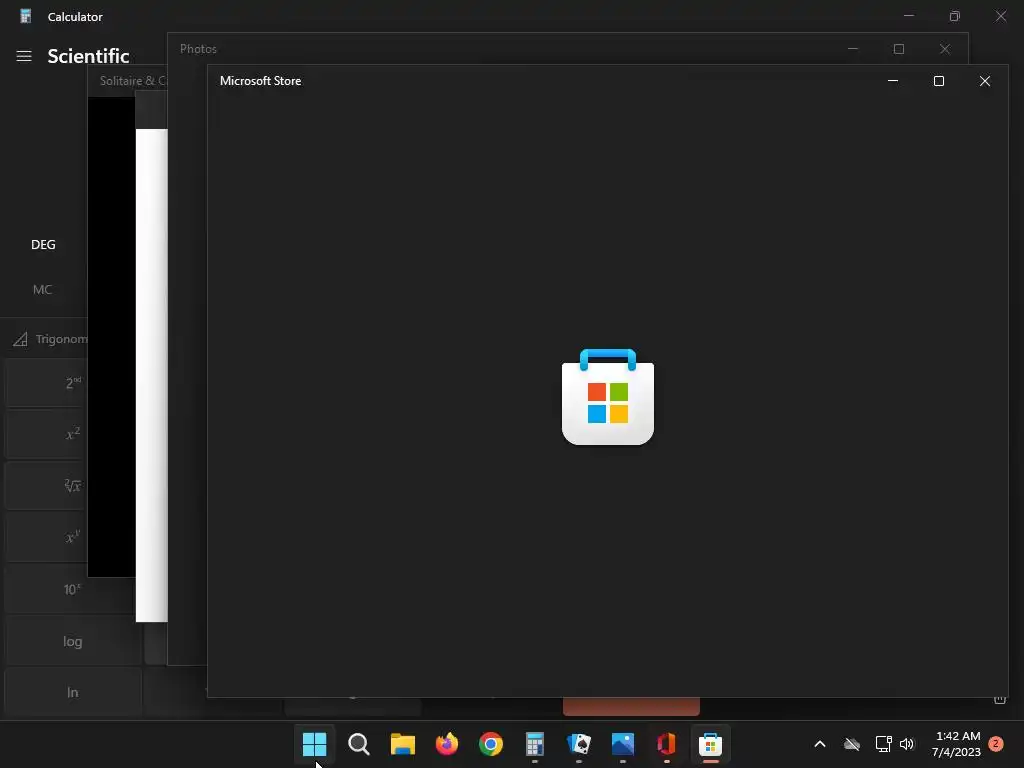Click the x to the y key
Screen dimensions: 1024x768
pos(46,537)
